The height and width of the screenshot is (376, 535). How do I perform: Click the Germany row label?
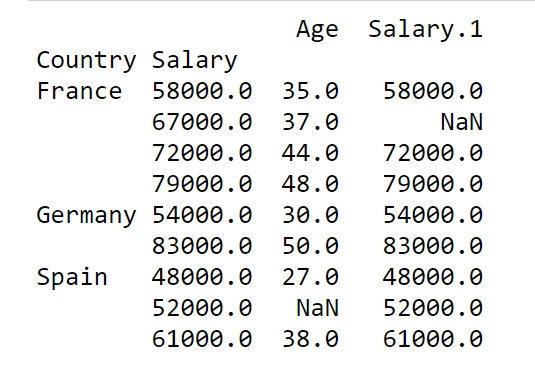click(86, 216)
